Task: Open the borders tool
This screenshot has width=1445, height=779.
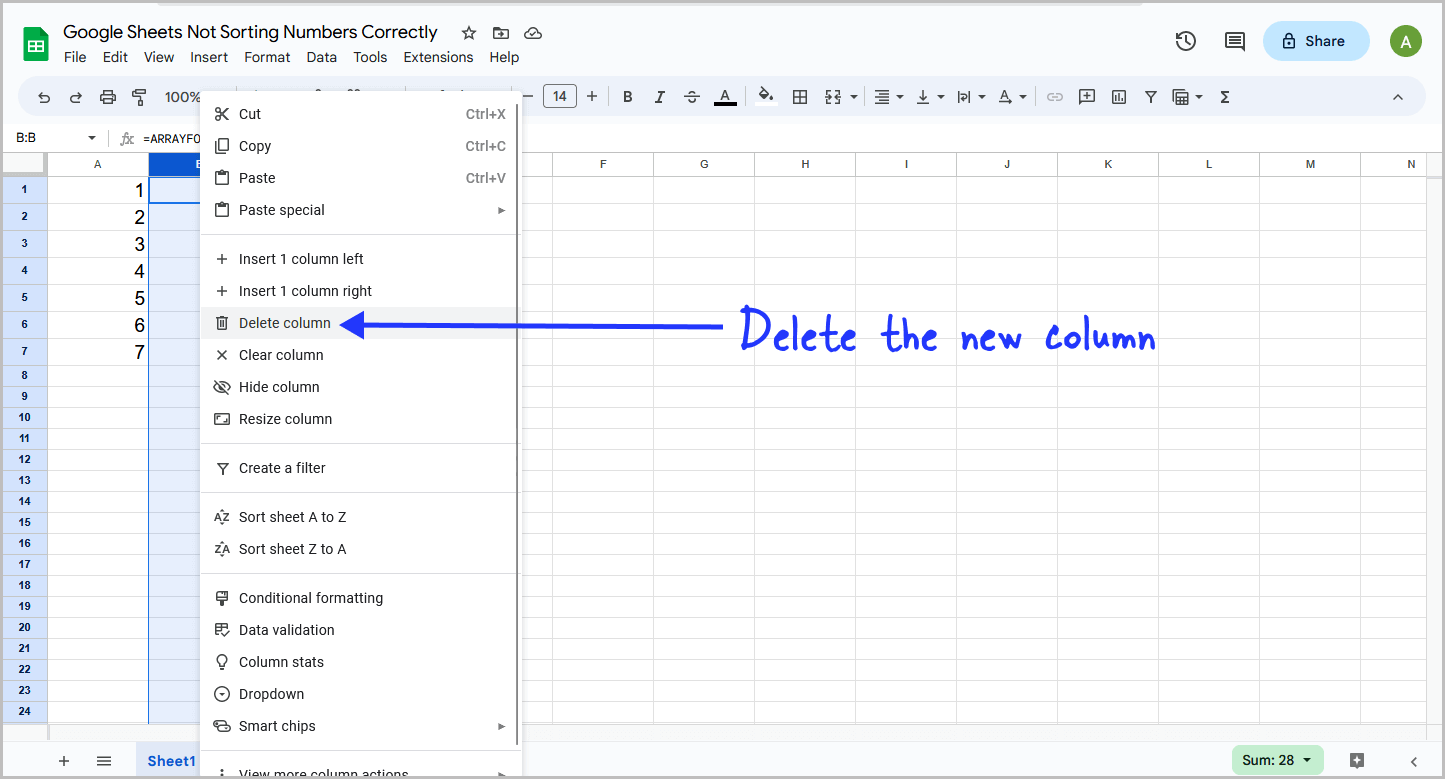Action: coord(800,97)
